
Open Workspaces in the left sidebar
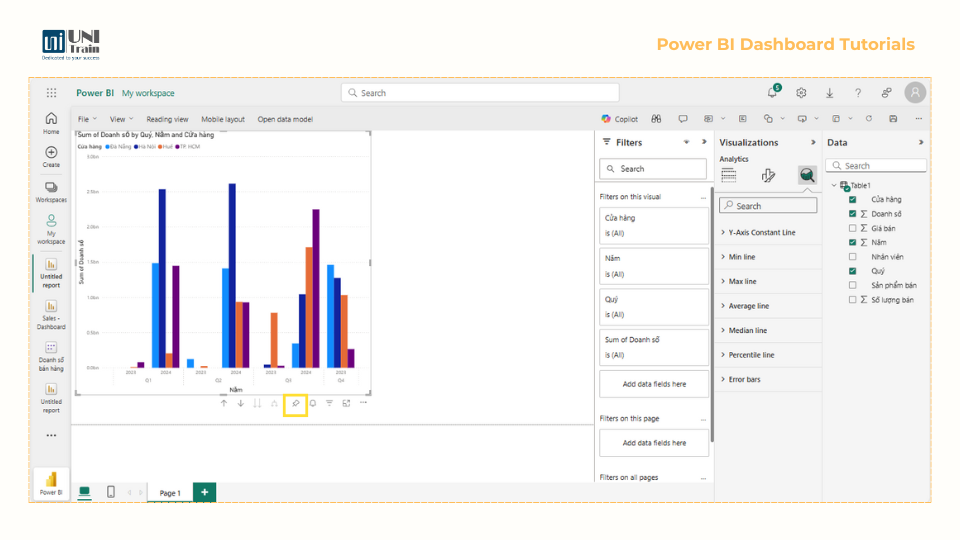pos(51,192)
